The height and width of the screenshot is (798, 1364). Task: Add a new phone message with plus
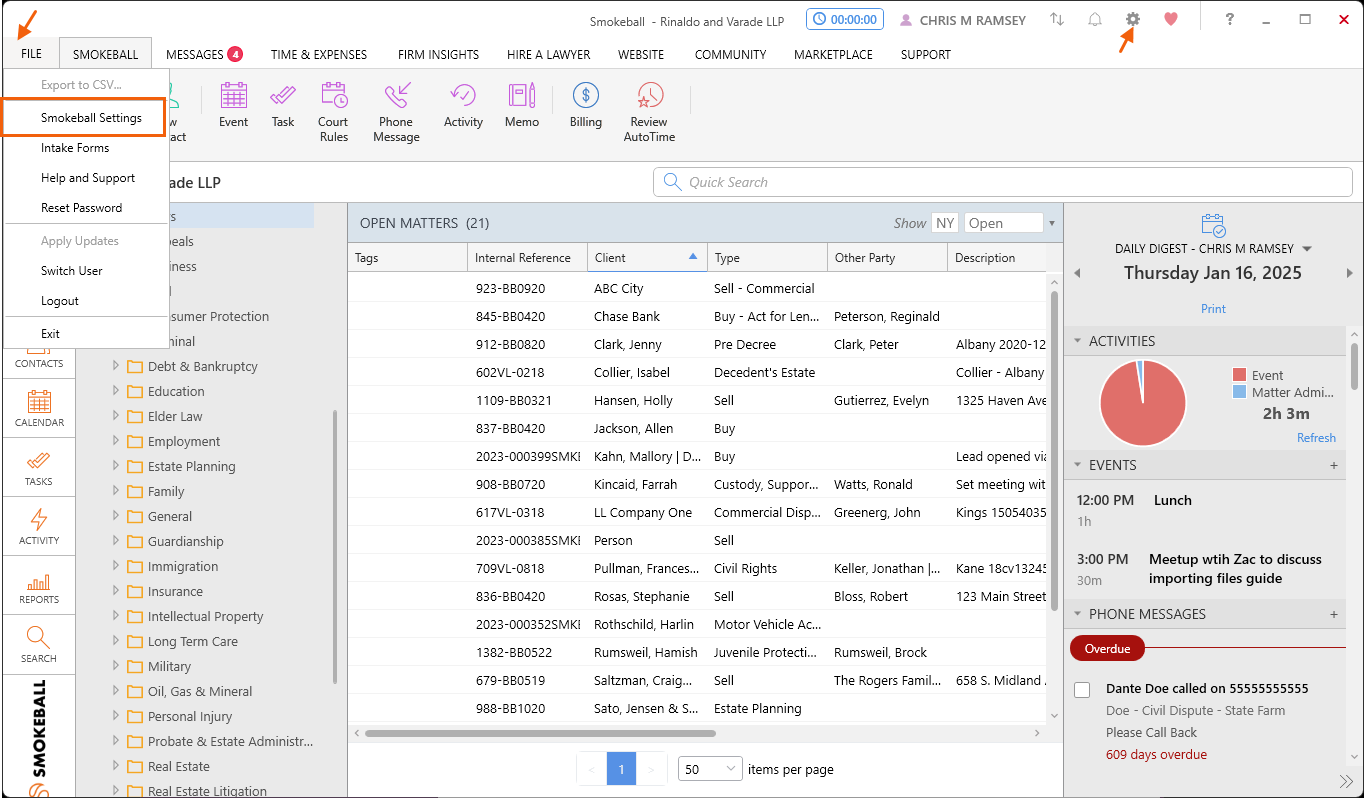[1334, 614]
